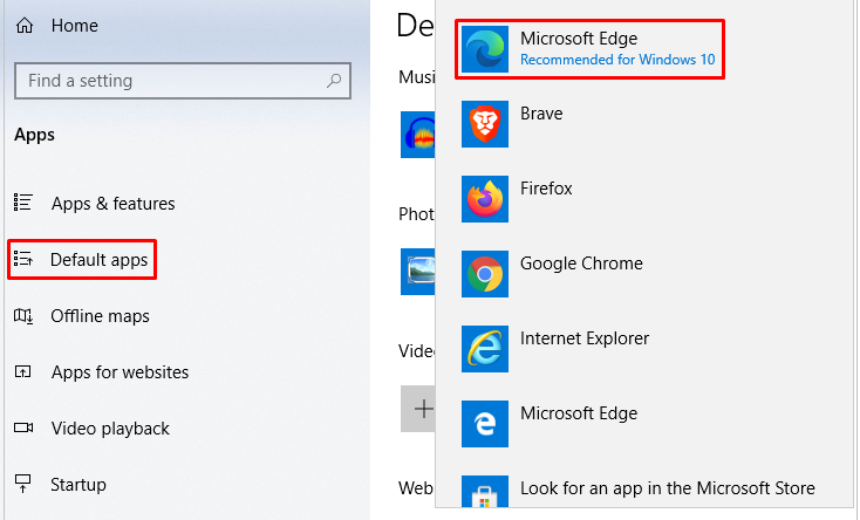Click the Photo viewer default app icon

418,272
